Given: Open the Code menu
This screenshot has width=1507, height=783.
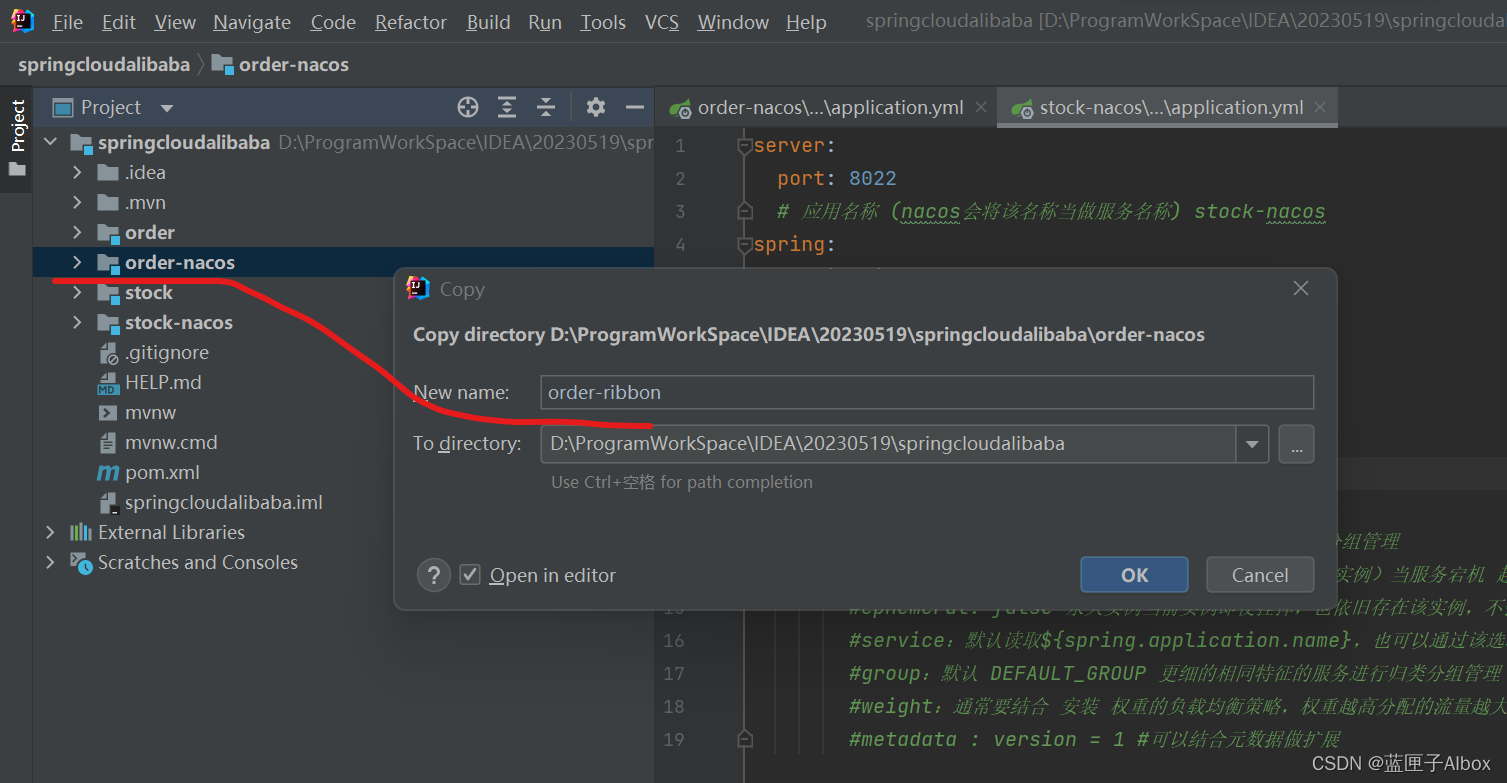Looking at the screenshot, I should pos(333,22).
